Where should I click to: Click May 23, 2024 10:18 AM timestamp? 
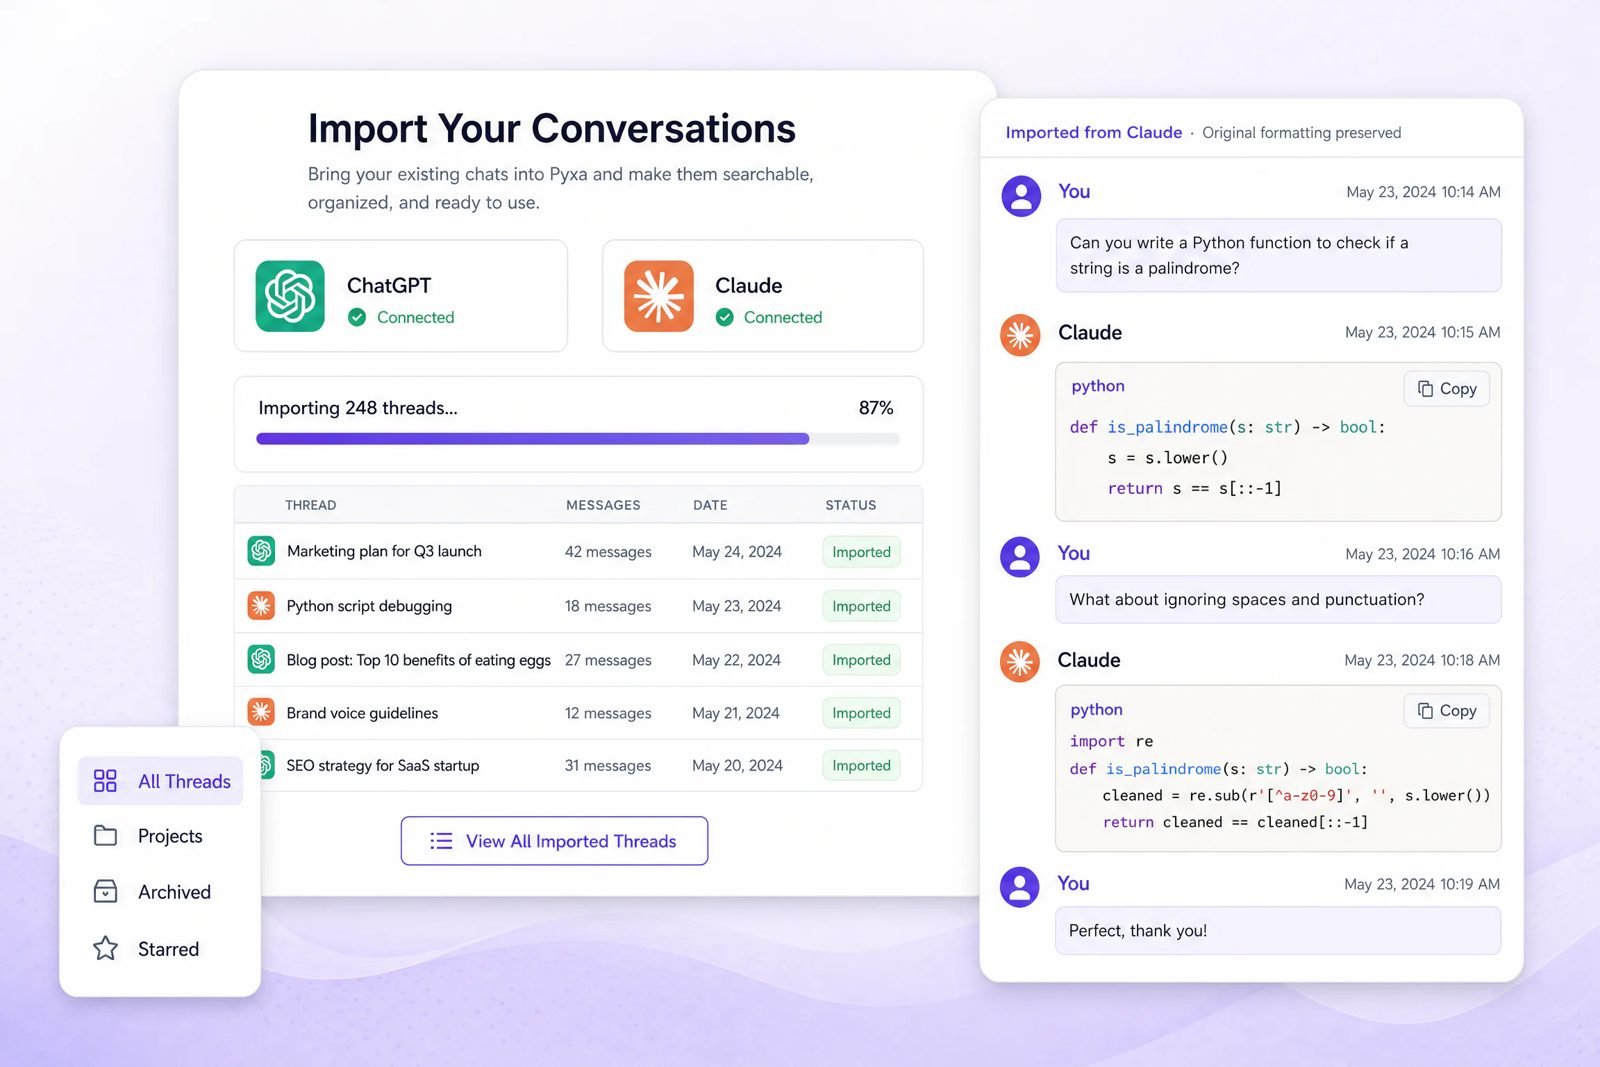click(x=1422, y=660)
